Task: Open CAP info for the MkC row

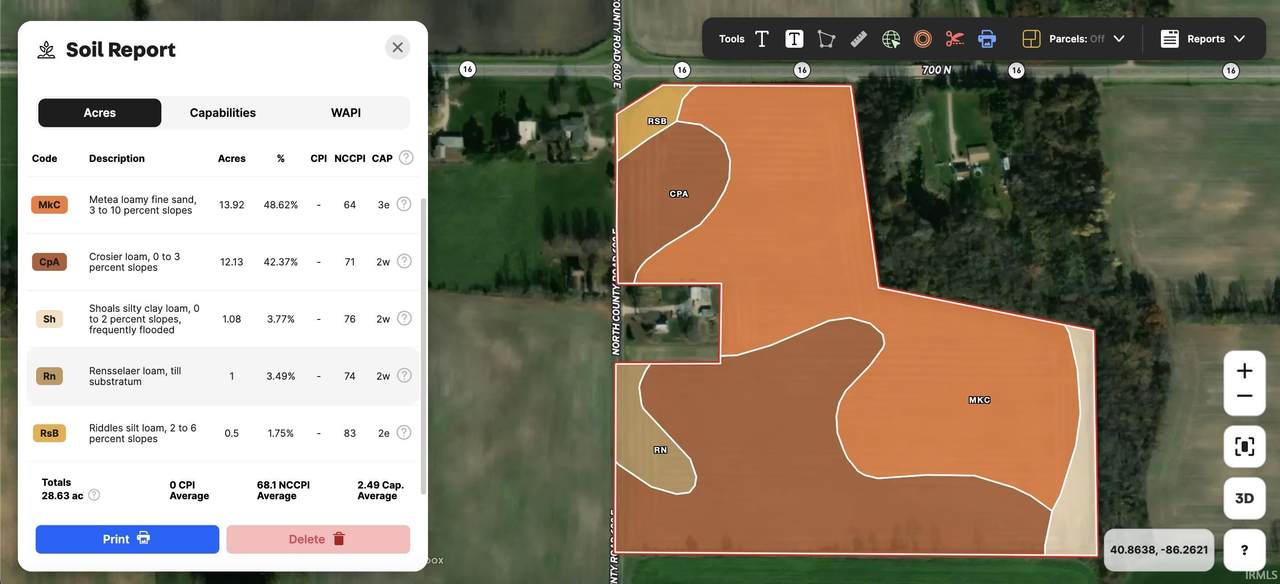Action: click(x=404, y=204)
